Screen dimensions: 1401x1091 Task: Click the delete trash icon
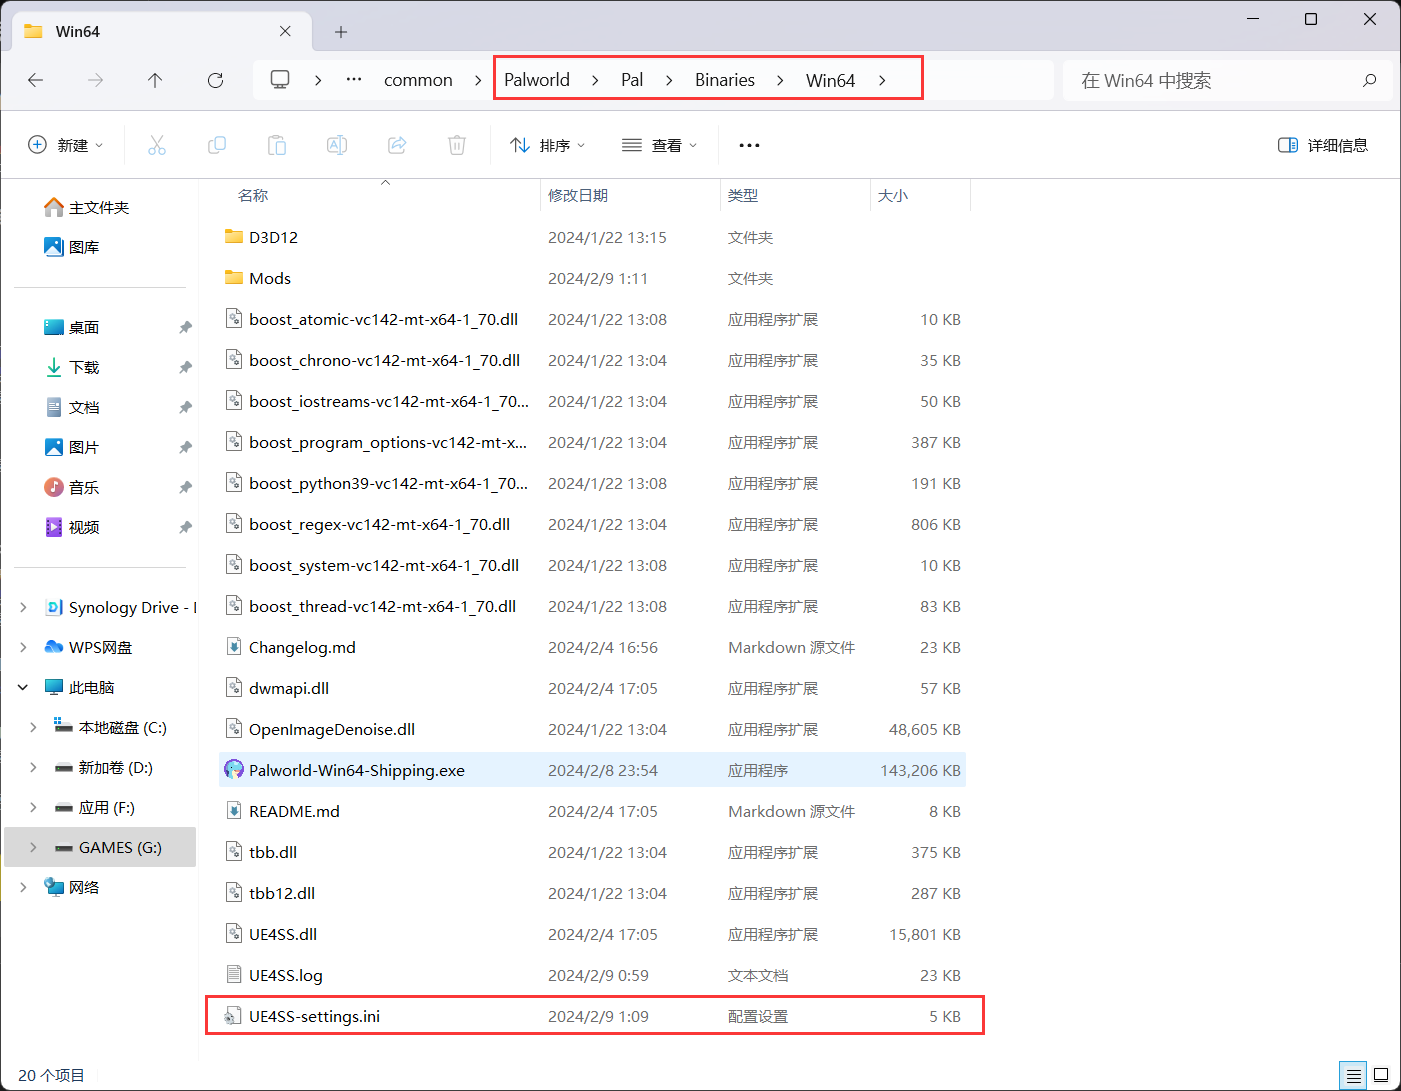coord(457,145)
